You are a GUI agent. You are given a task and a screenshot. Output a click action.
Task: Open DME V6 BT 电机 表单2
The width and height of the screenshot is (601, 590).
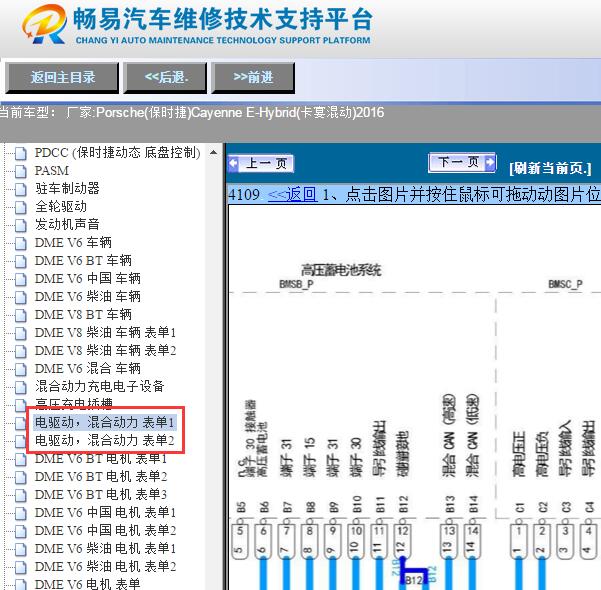[101, 477]
